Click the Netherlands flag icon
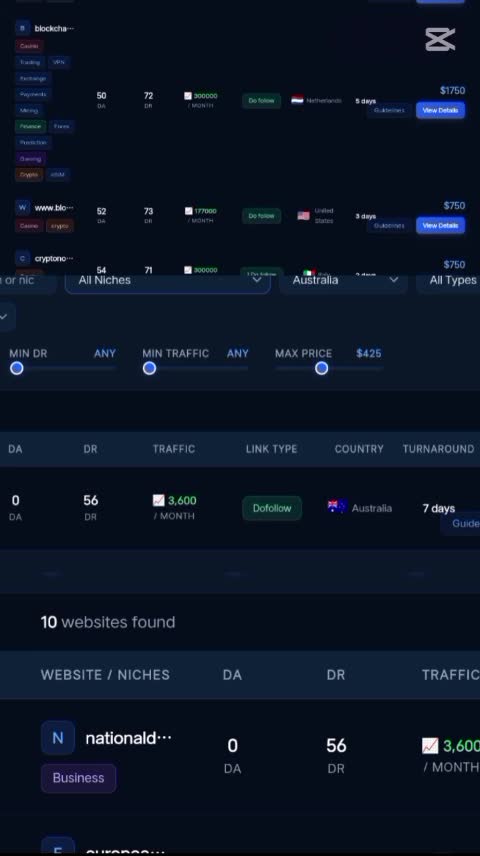Screen dimensions: 480x856 click(x=298, y=100)
